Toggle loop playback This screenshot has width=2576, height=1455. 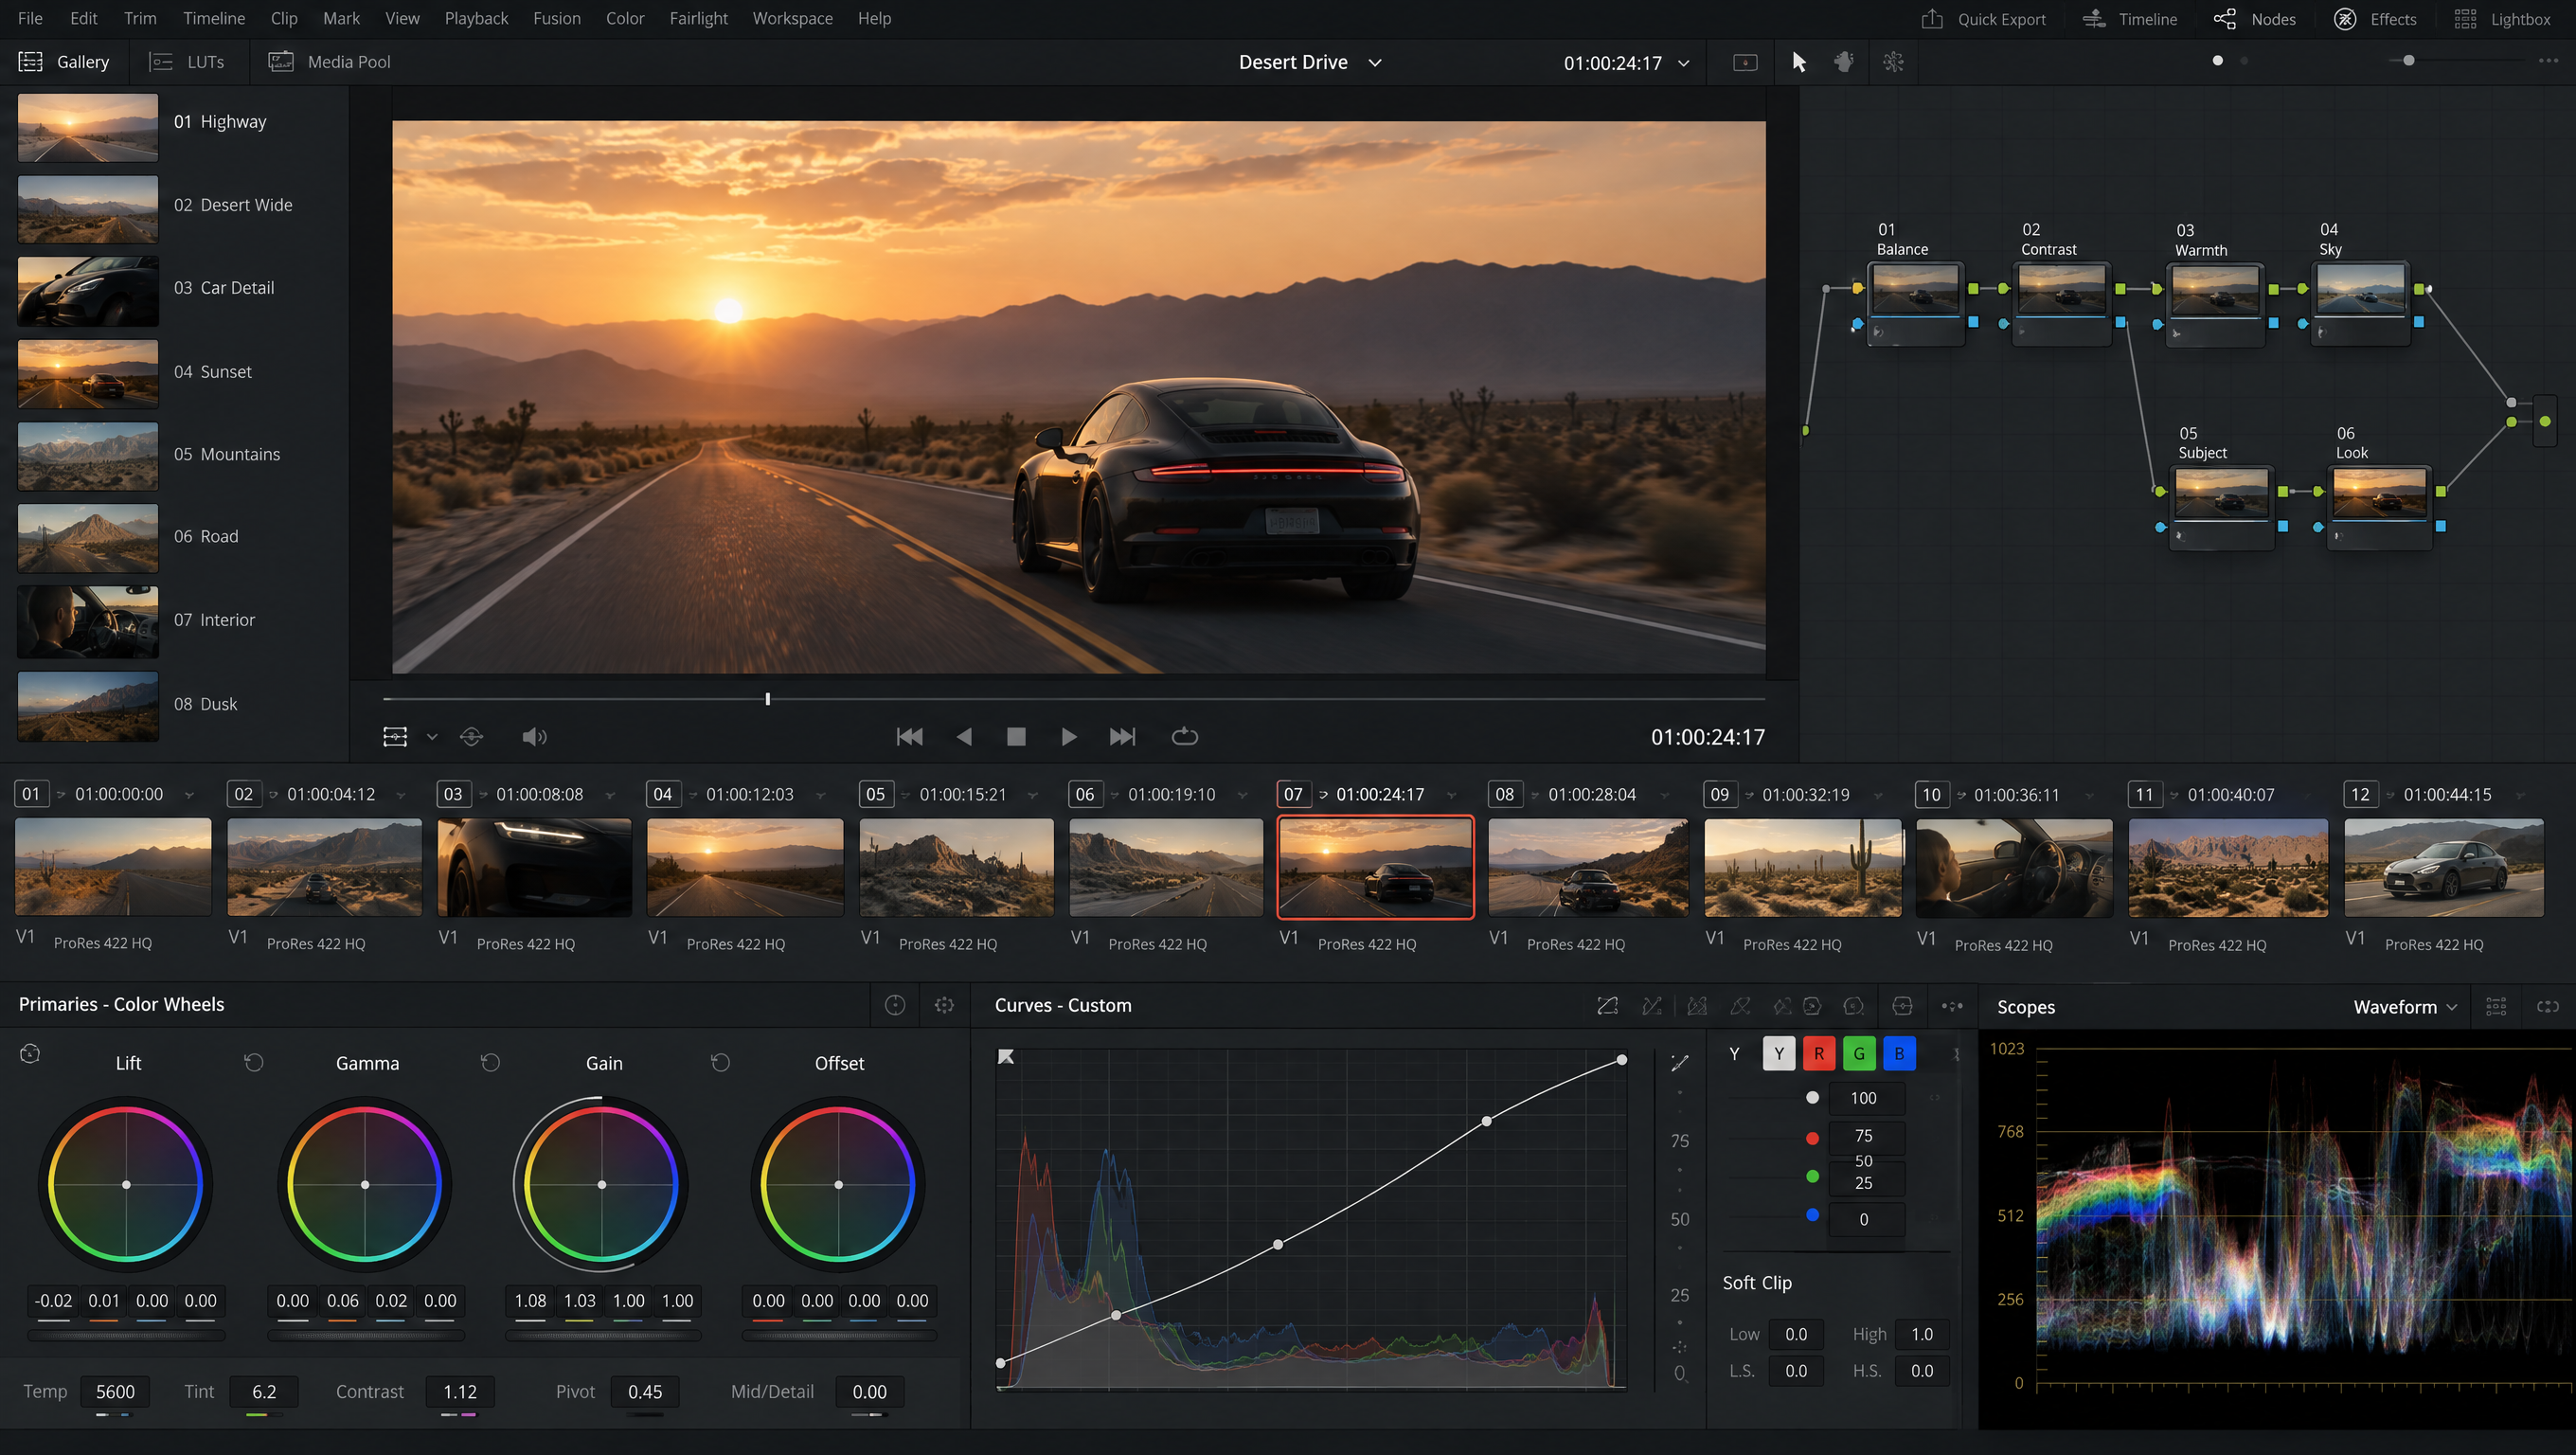pyautogui.click(x=1185, y=737)
